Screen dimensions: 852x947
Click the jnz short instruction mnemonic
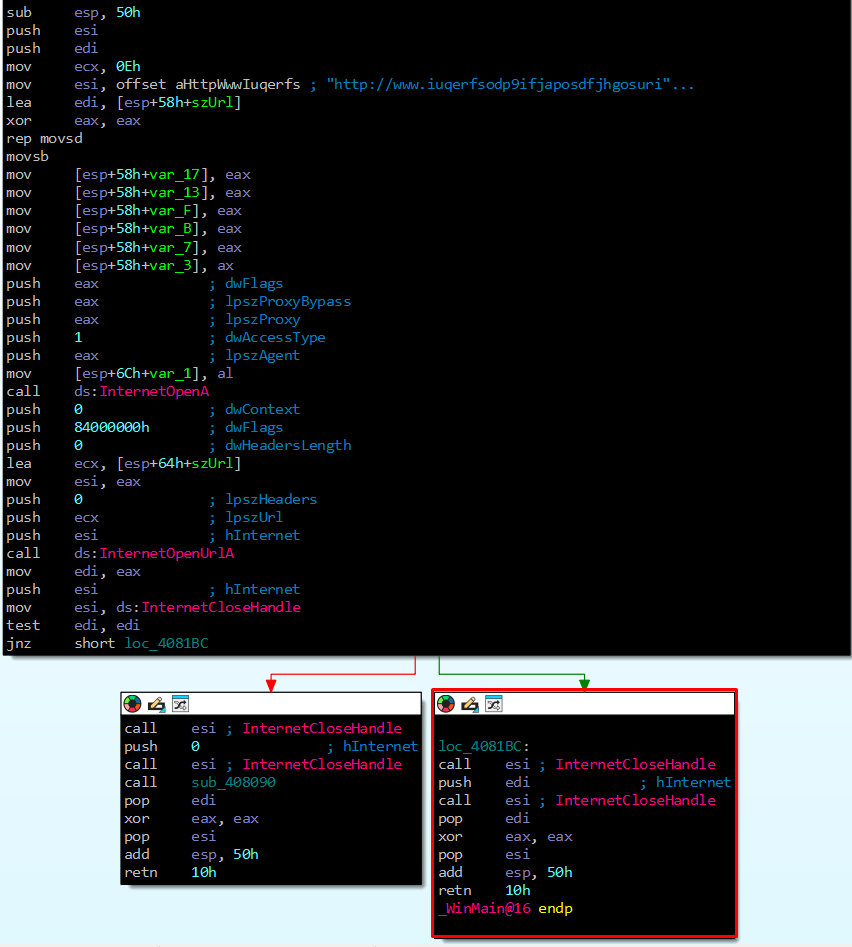[x=19, y=643]
